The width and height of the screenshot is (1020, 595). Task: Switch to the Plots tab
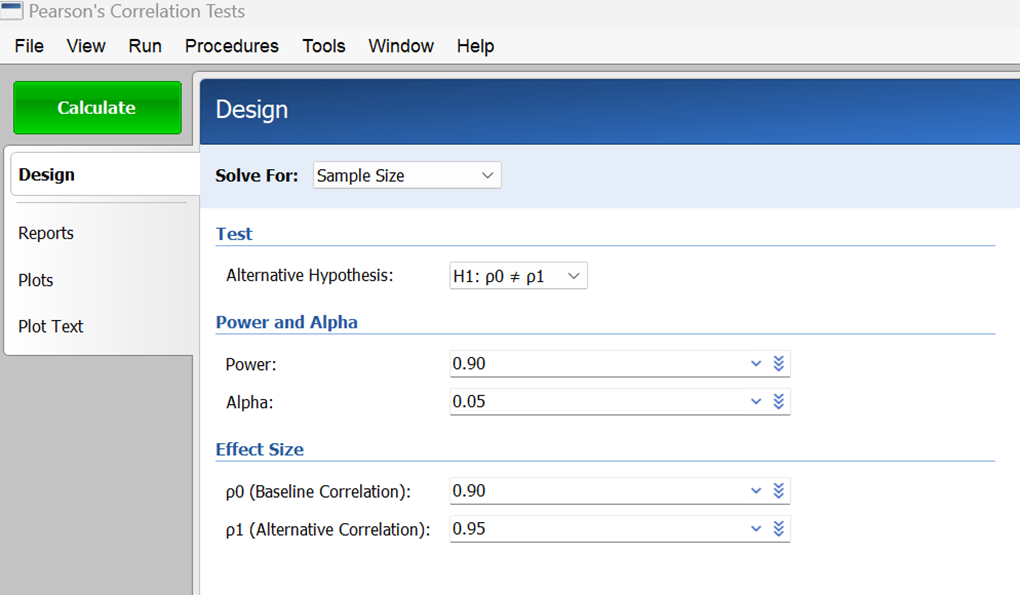36,280
